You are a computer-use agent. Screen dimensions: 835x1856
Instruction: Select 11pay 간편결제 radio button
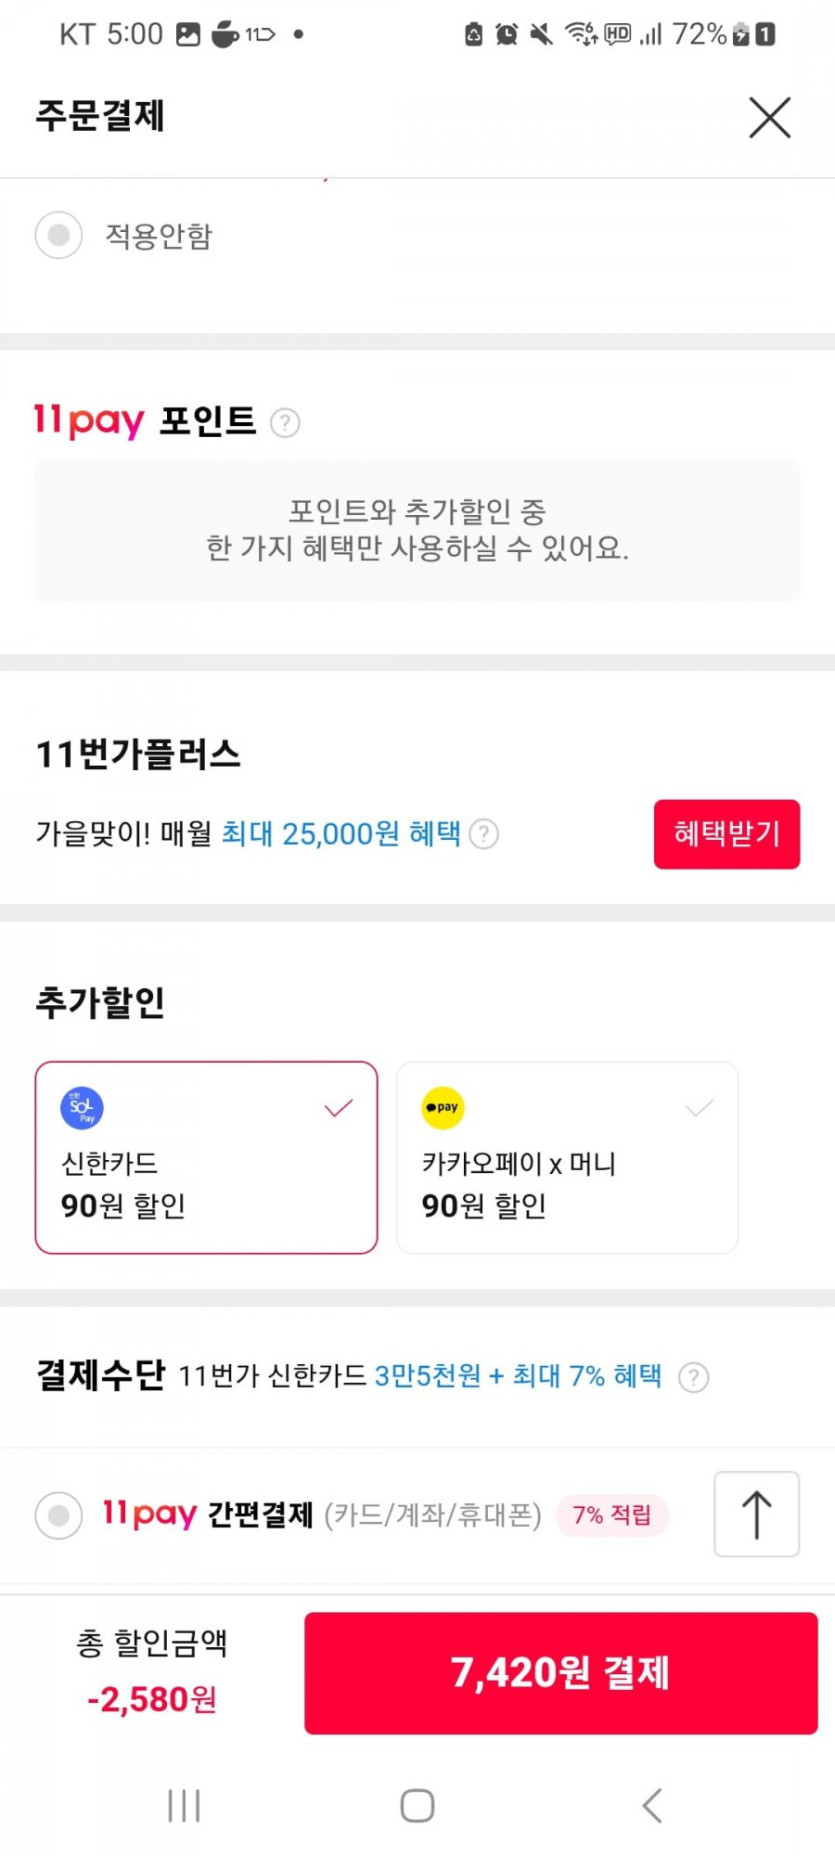(59, 1516)
